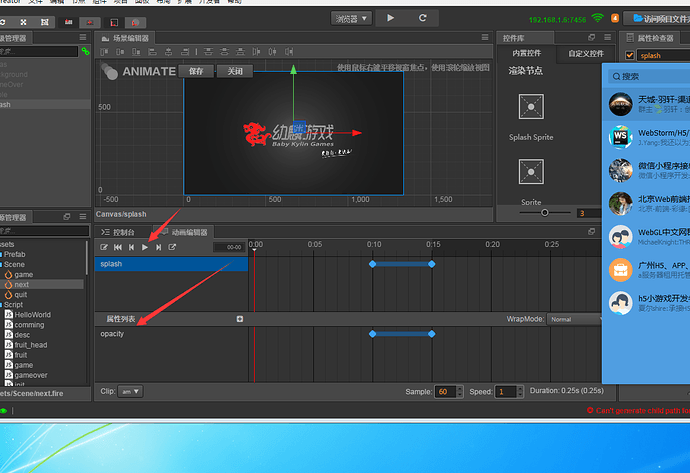Toggle the second gizmo position mode button

pyautogui.click(x=90, y=22)
